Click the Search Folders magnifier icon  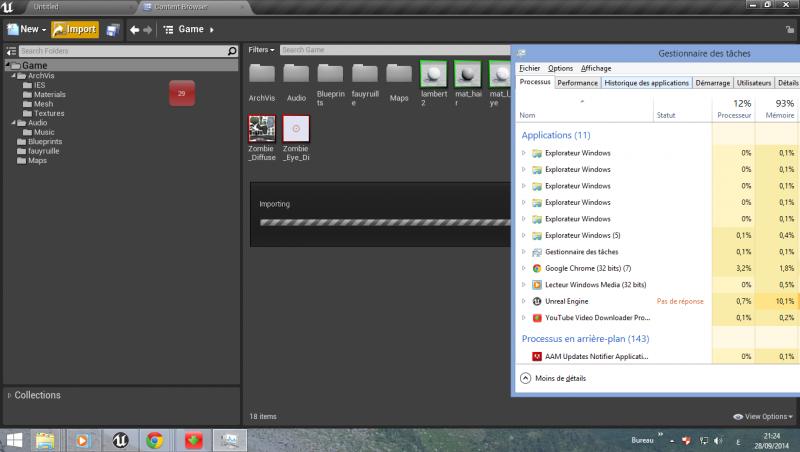pyautogui.click(x=232, y=51)
